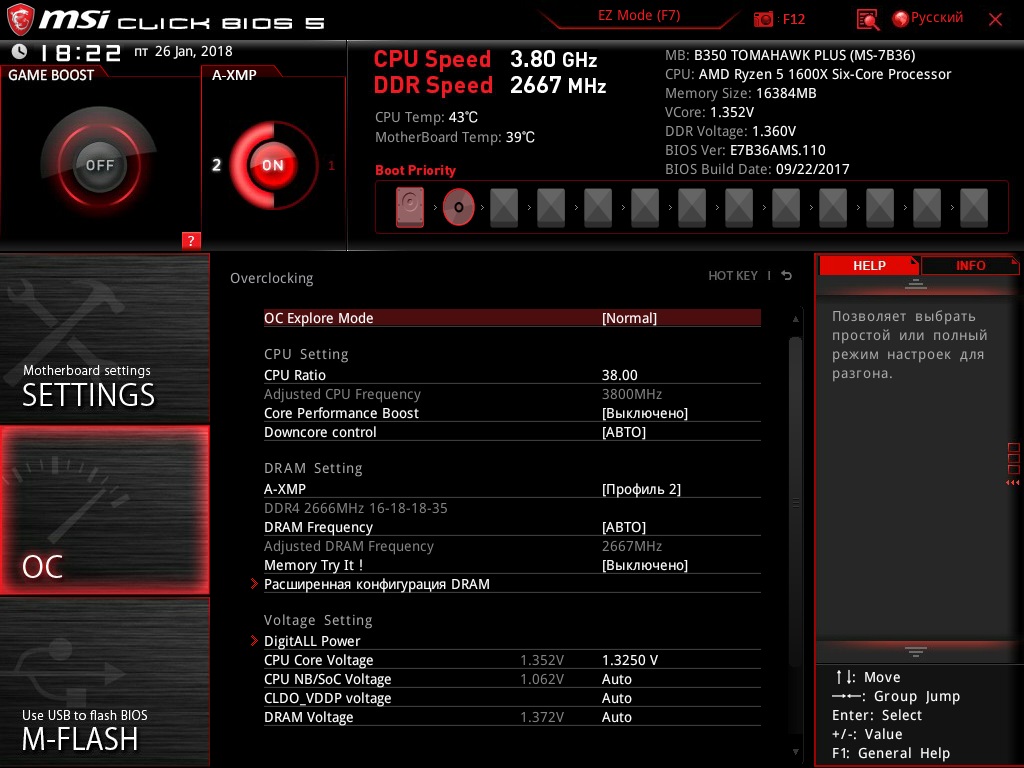This screenshot has width=1024, height=768.
Task: Click the last boot priority slot
Action: click(974, 208)
